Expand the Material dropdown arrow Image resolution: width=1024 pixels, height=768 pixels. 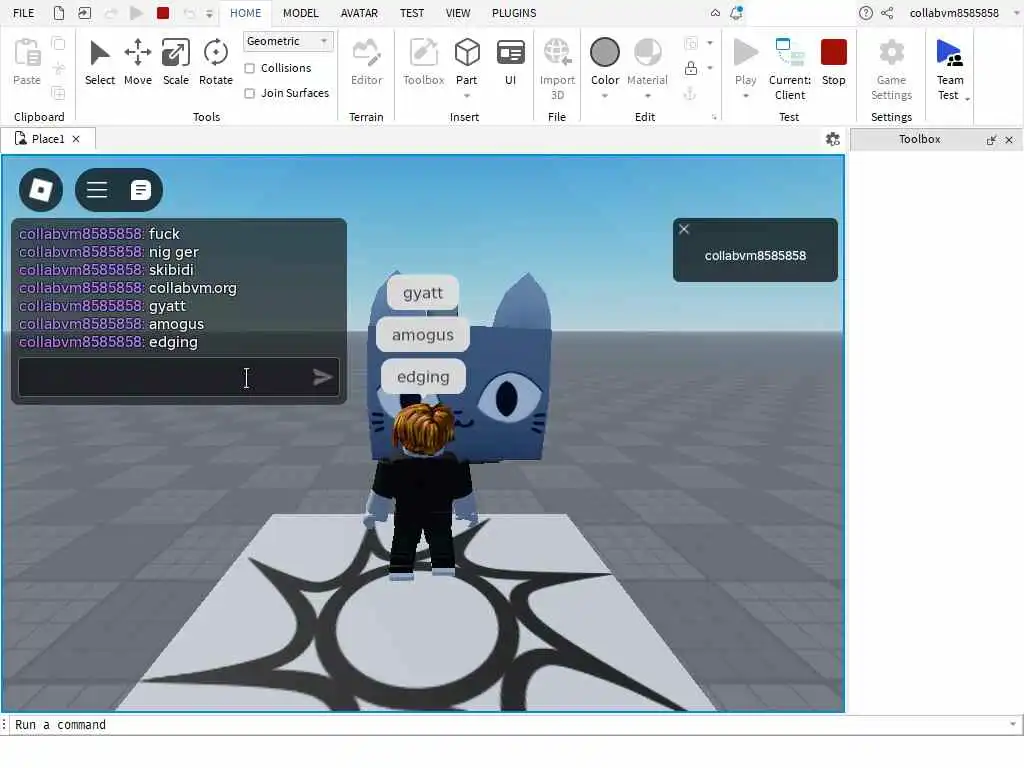click(x=647, y=96)
